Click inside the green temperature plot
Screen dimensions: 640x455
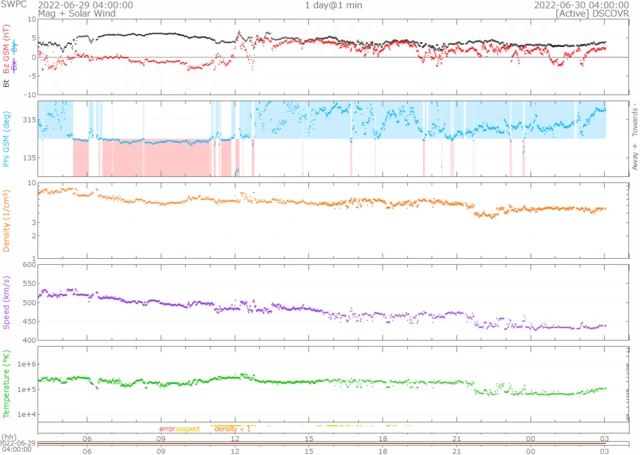[333, 384]
